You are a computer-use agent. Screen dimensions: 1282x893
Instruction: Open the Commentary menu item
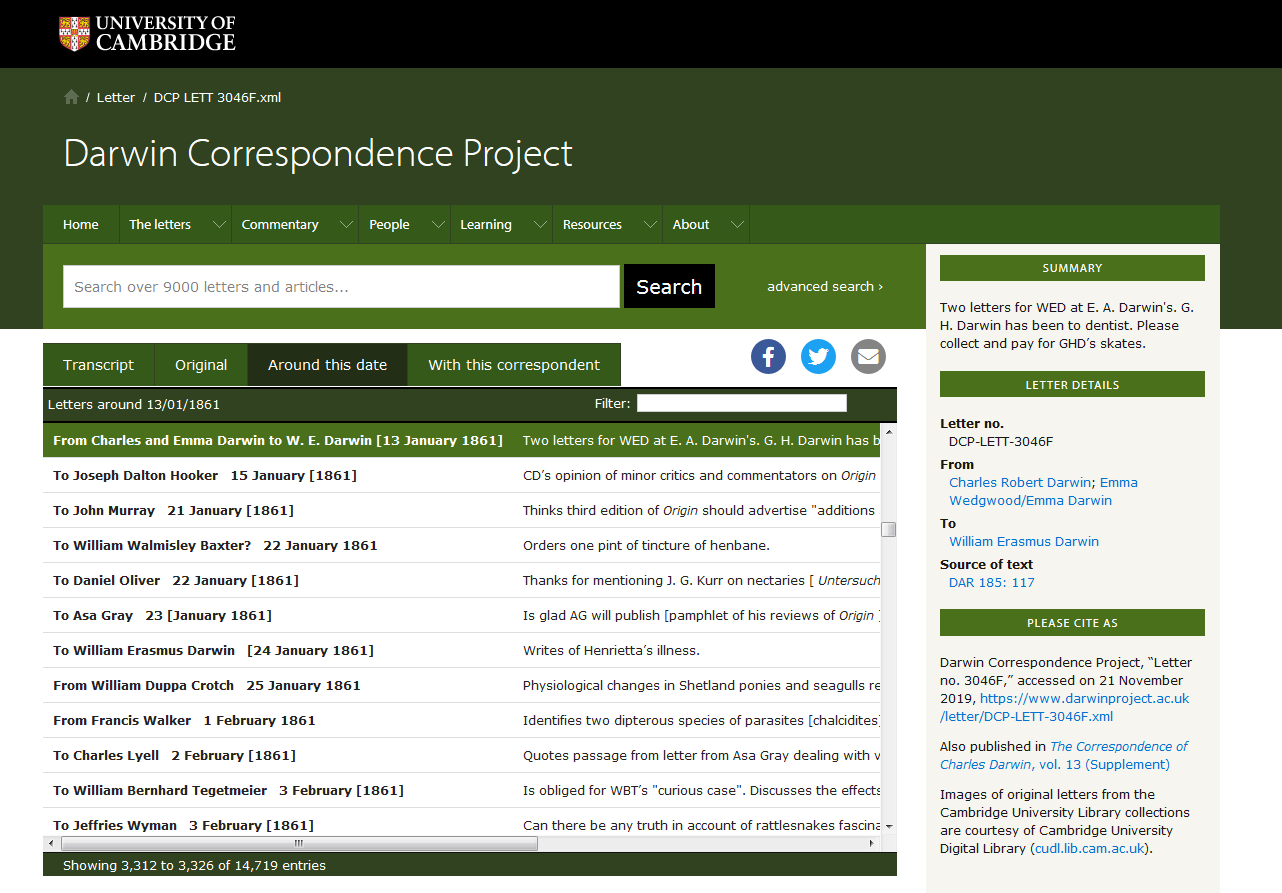pyautogui.click(x=280, y=225)
